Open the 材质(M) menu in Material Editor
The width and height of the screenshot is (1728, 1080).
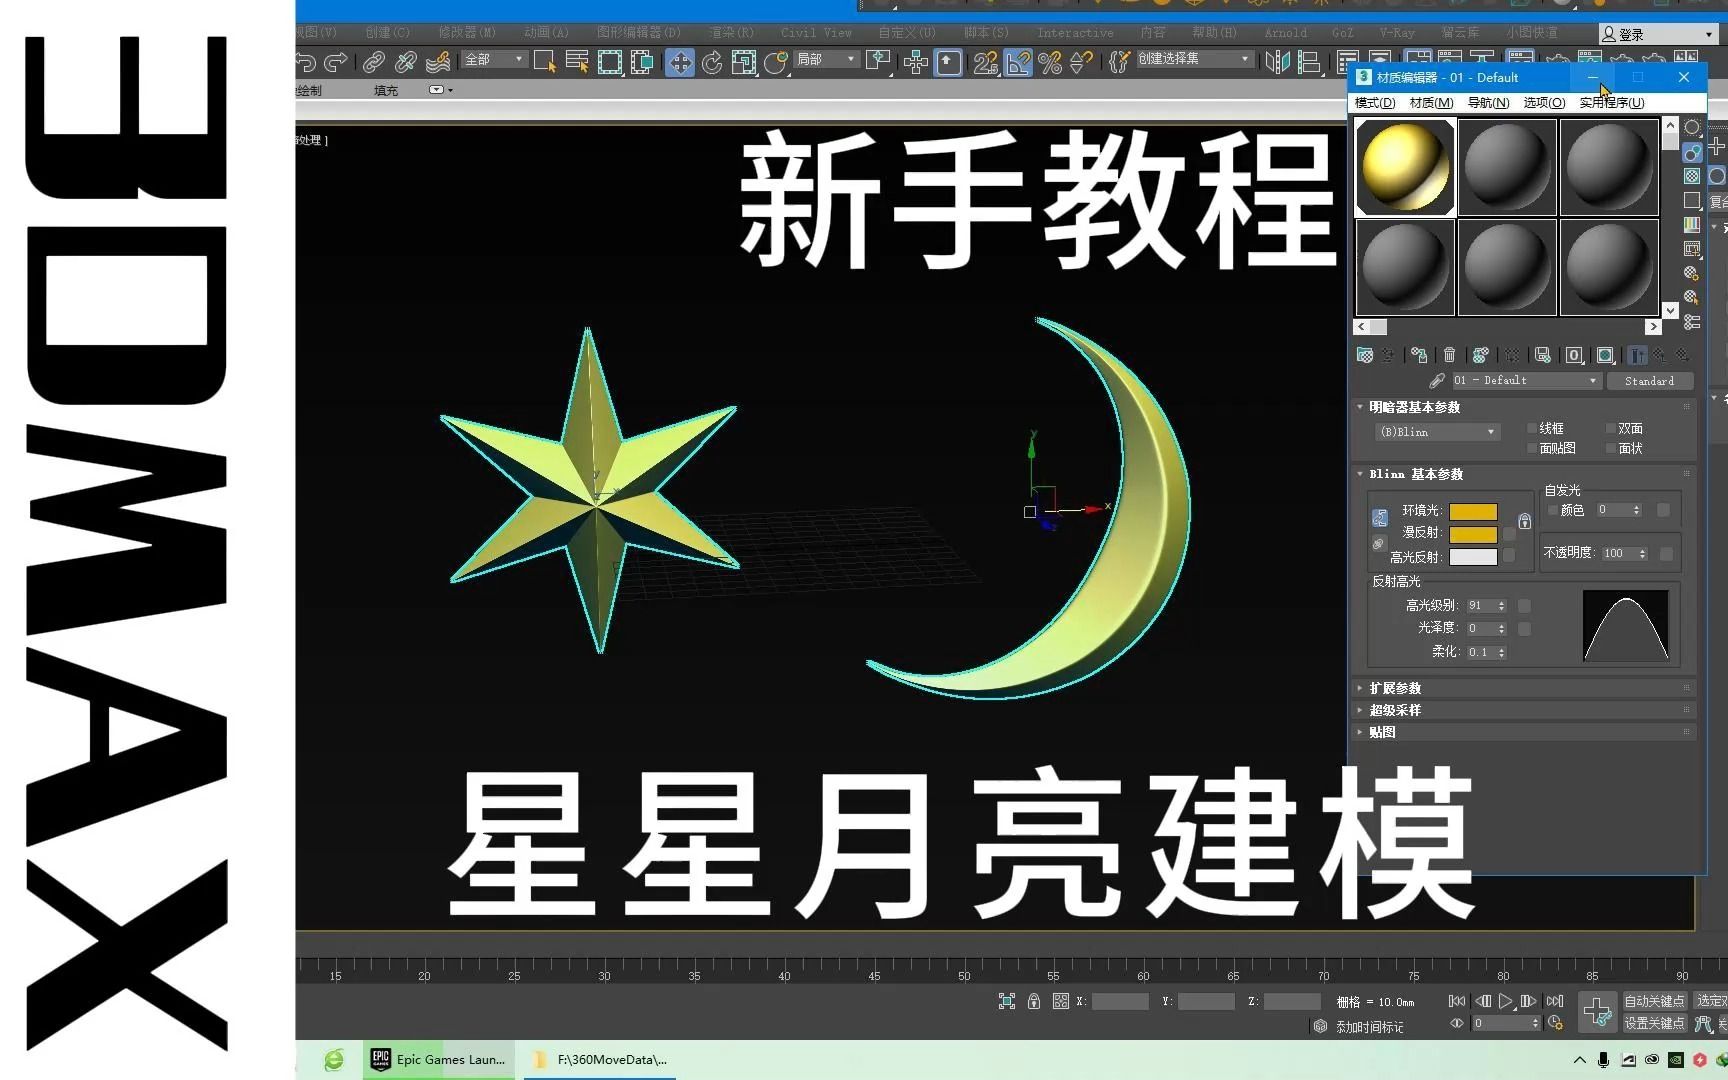tap(1430, 102)
